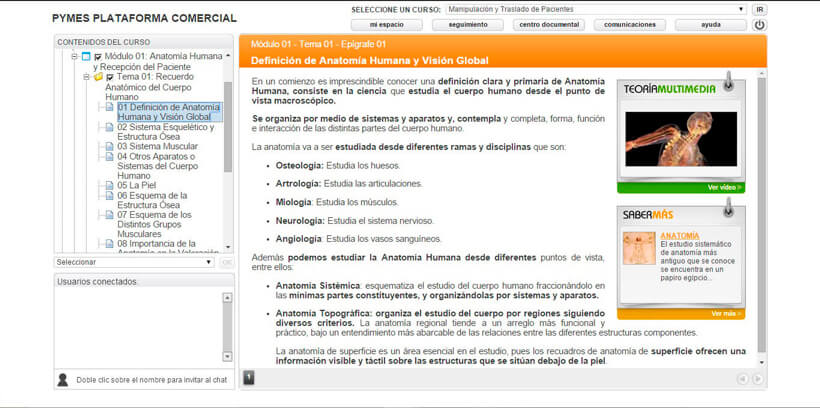This screenshot has height=408, width=820.
Task: Open the centro documental menu
Action: [x=549, y=25]
